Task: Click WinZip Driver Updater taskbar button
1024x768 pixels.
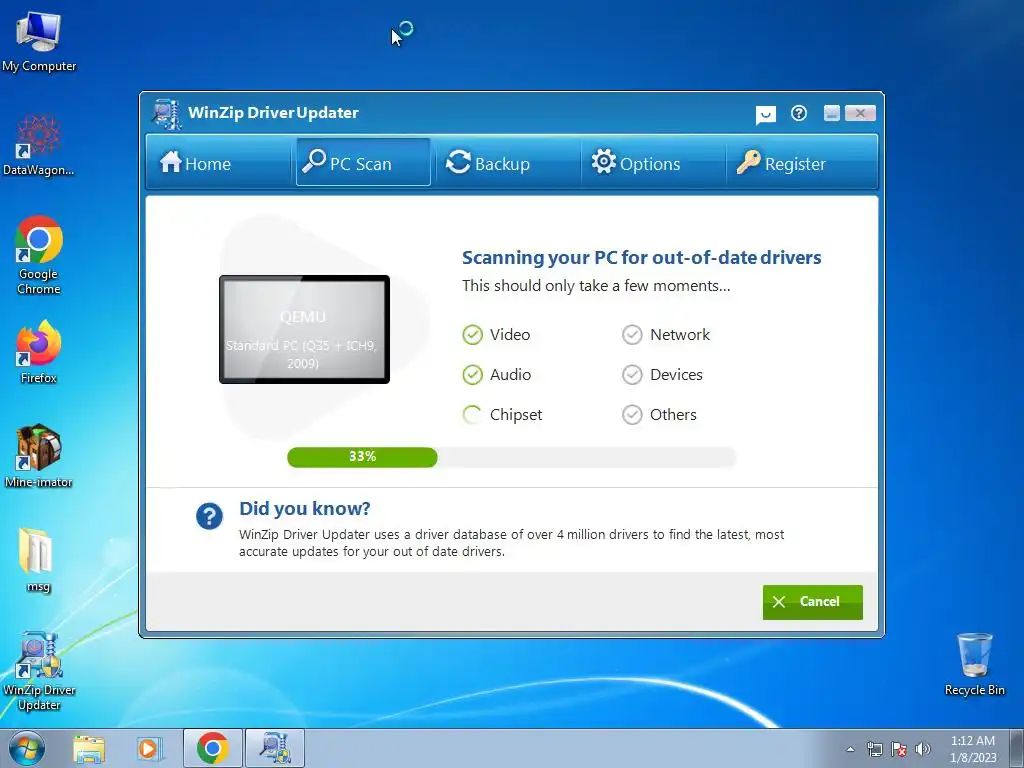Action: pyautogui.click(x=275, y=748)
